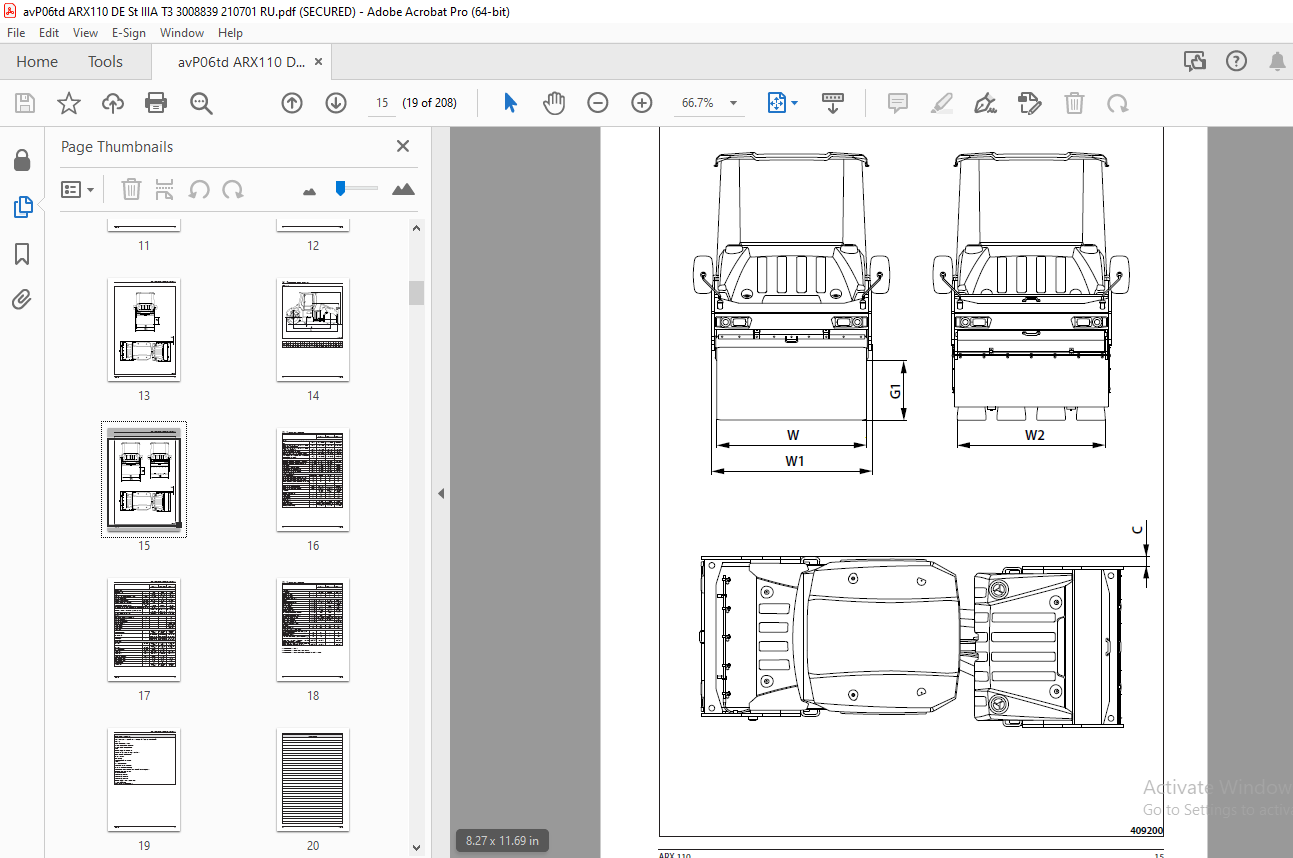Open the Window menu
This screenshot has width=1293, height=858.
point(182,33)
